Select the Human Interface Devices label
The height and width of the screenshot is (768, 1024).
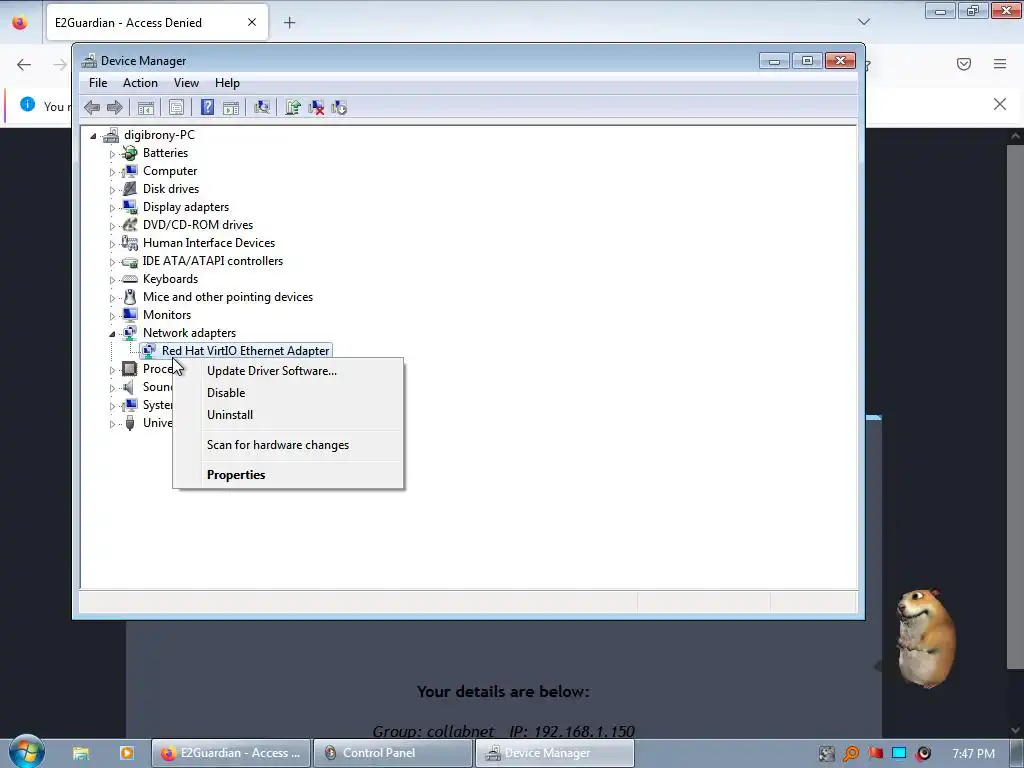click(x=209, y=243)
